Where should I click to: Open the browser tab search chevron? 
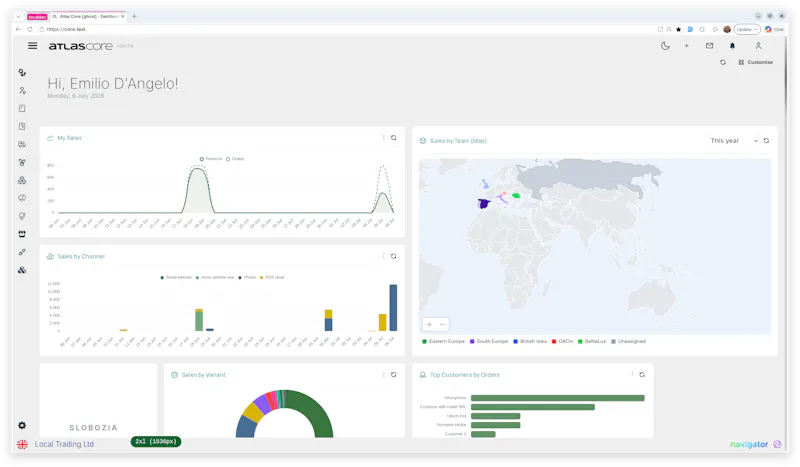tap(18, 16)
